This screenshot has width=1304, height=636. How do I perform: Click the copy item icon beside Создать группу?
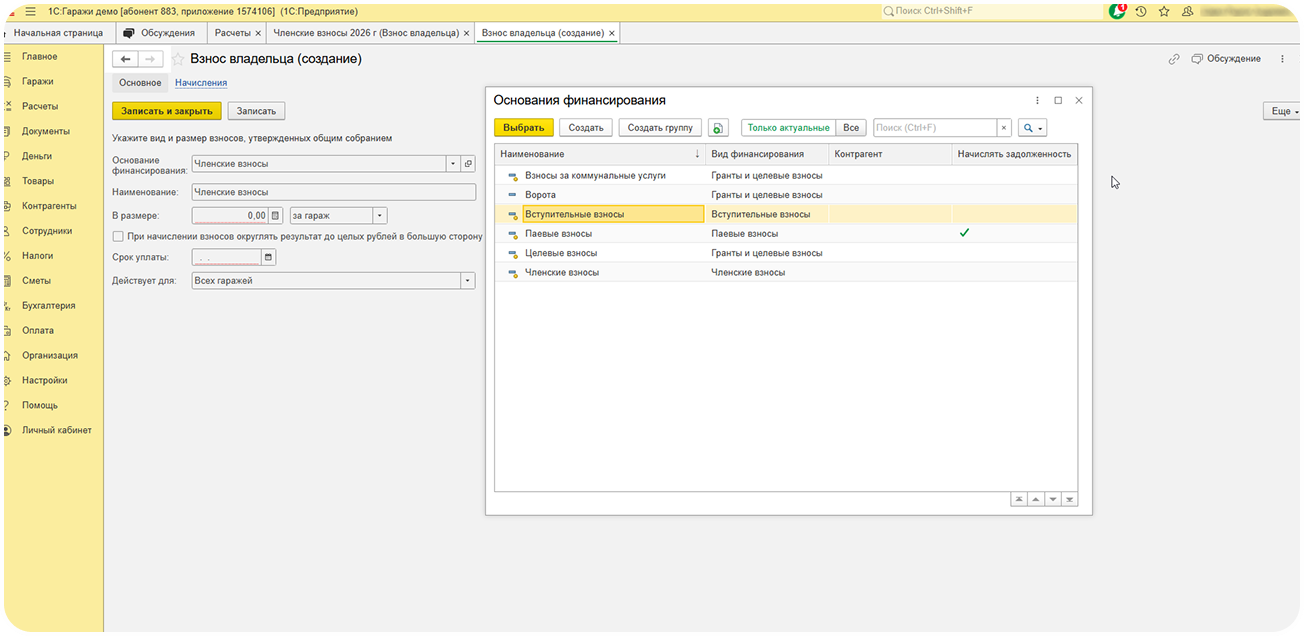point(718,128)
